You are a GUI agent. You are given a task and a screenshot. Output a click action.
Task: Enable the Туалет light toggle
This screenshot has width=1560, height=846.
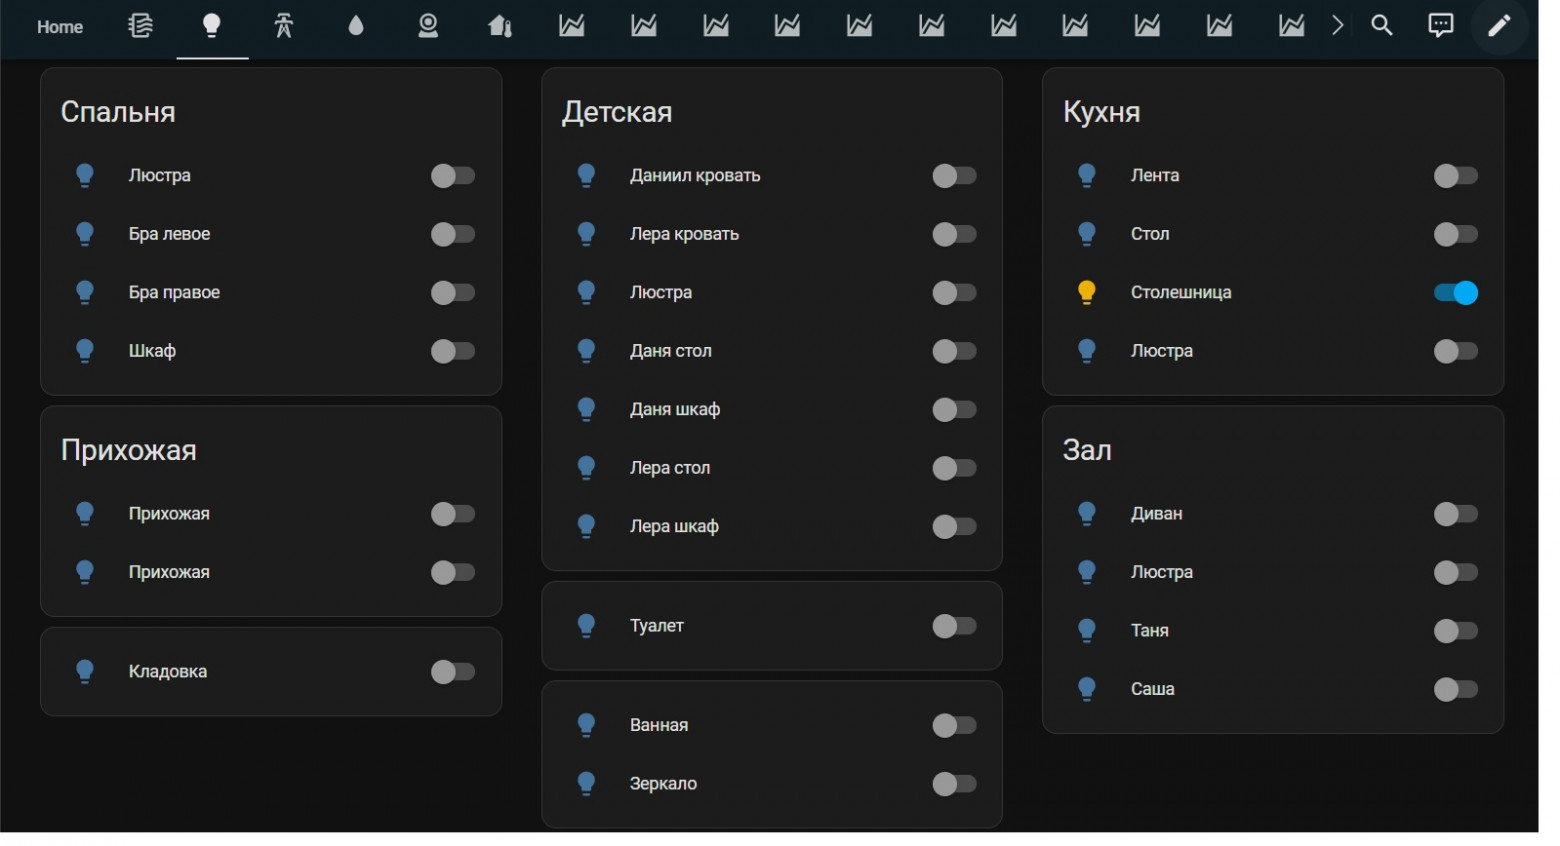tap(954, 626)
